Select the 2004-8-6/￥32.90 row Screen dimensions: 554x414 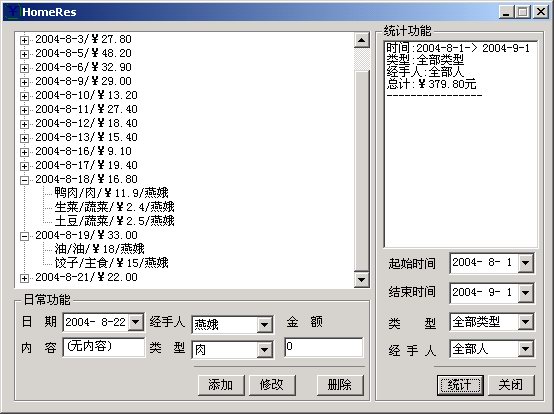(x=83, y=67)
